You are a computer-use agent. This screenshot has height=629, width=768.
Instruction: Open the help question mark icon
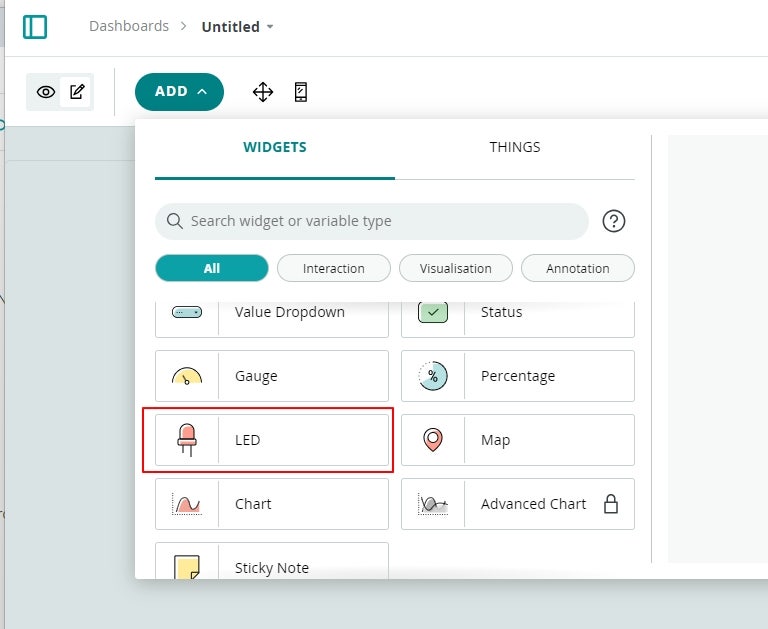[x=613, y=221]
